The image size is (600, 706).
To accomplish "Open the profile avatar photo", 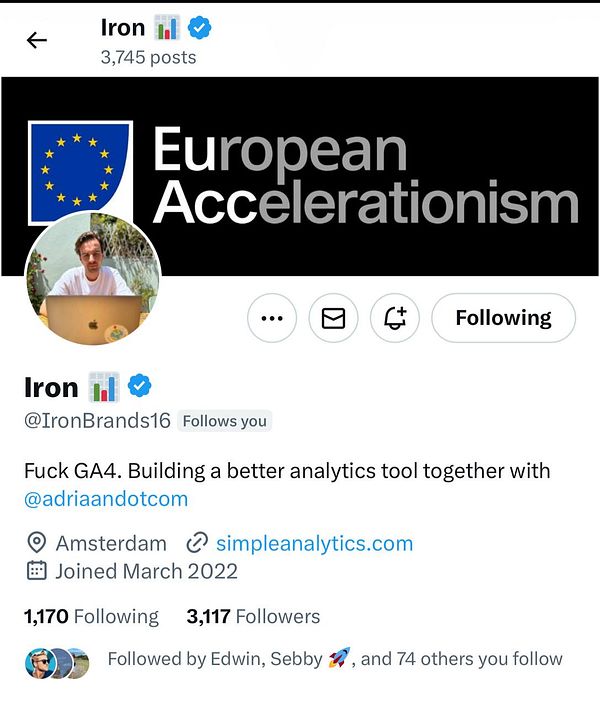I will [92, 278].
